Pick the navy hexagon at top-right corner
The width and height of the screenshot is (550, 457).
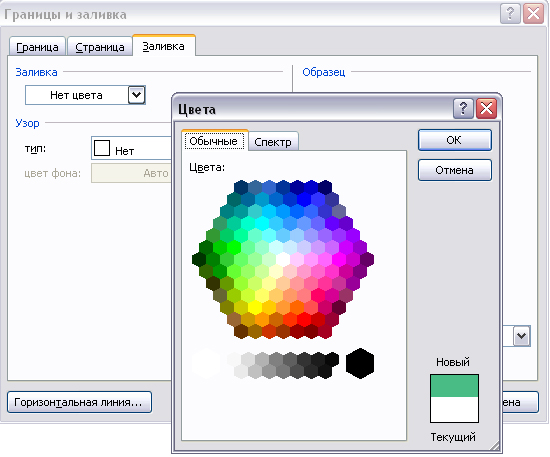(x=325, y=188)
